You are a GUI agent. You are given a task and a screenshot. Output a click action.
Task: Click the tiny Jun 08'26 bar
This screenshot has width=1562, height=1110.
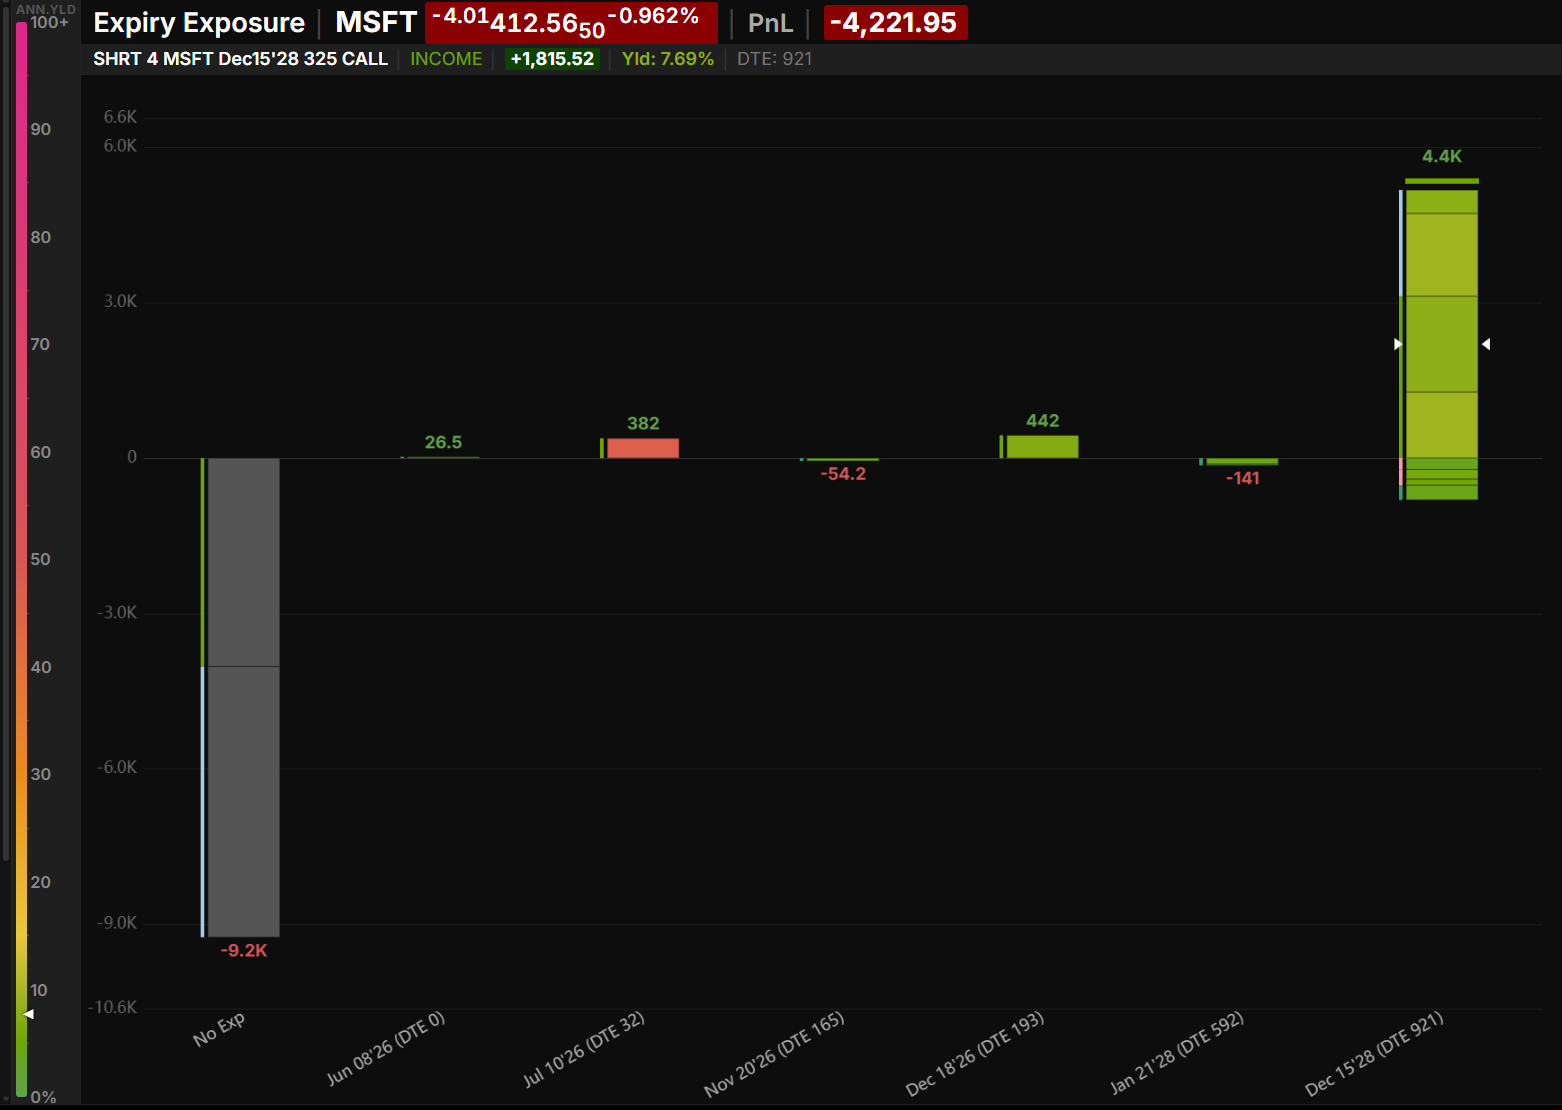point(443,457)
